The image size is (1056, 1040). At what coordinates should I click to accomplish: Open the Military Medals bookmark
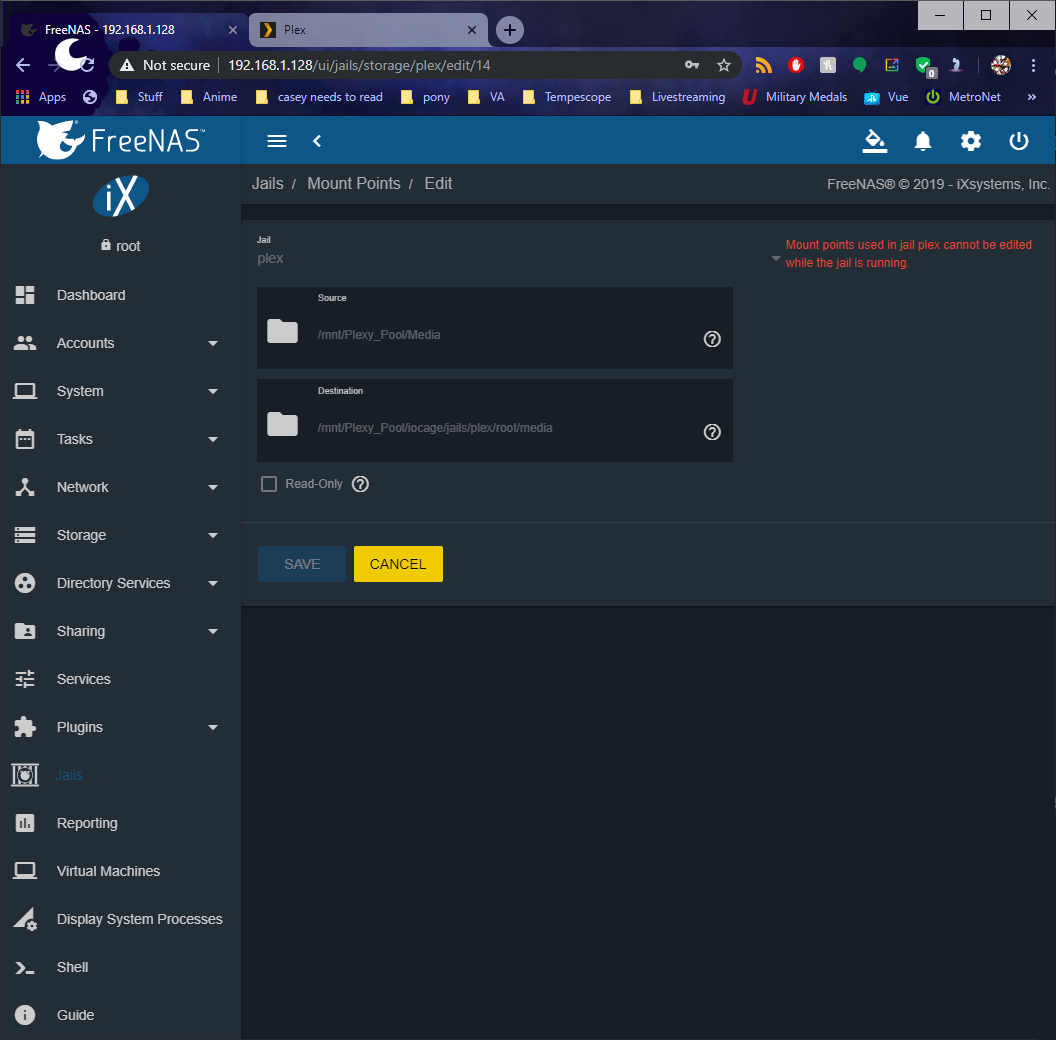[x=795, y=97]
